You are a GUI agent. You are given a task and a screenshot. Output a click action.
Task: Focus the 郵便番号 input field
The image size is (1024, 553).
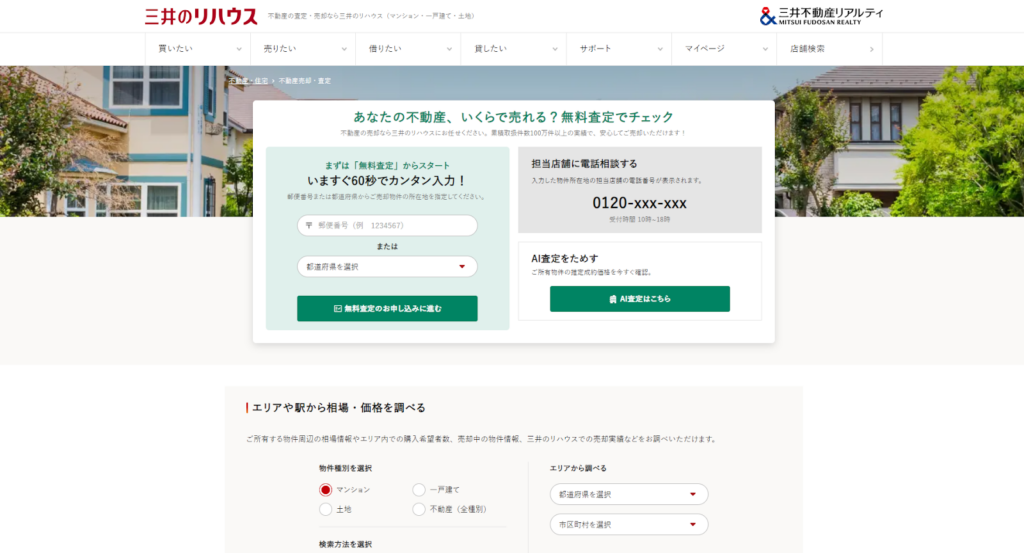[x=387, y=225]
